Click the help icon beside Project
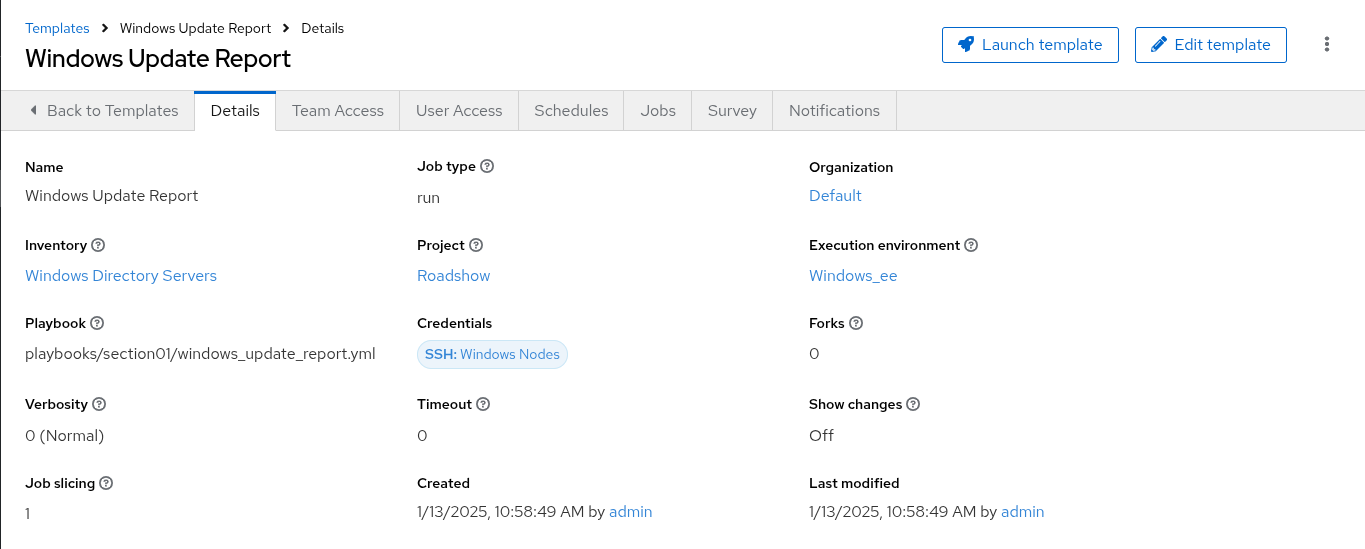Viewport: 1365px width, 549px height. tap(476, 245)
